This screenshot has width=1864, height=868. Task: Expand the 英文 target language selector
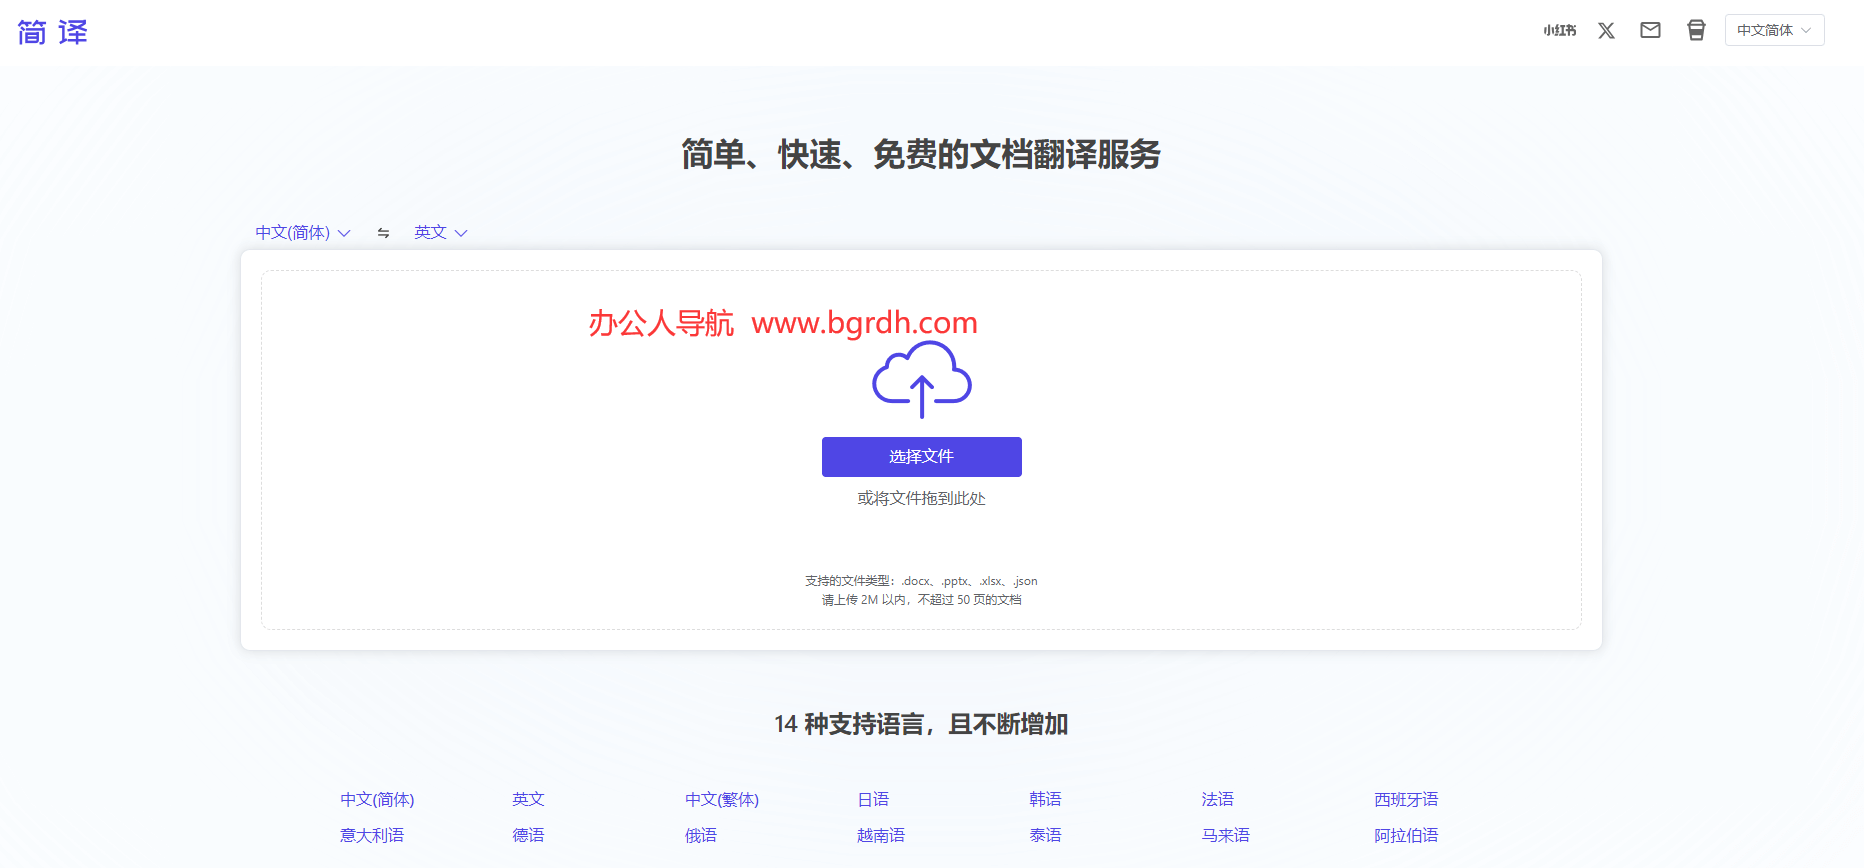[x=441, y=232]
